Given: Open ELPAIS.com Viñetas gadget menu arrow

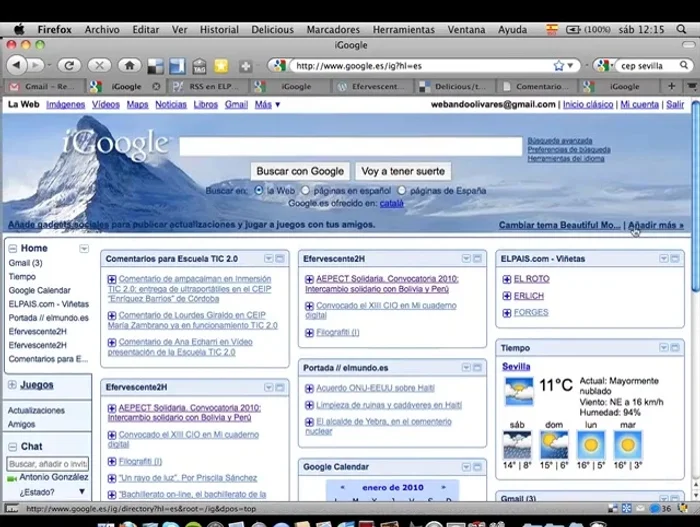Looking at the screenshot, I should 663,258.
